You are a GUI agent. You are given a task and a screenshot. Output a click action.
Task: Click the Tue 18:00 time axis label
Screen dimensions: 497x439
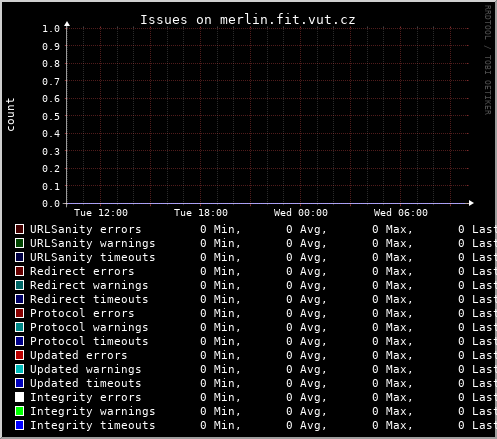[201, 213]
